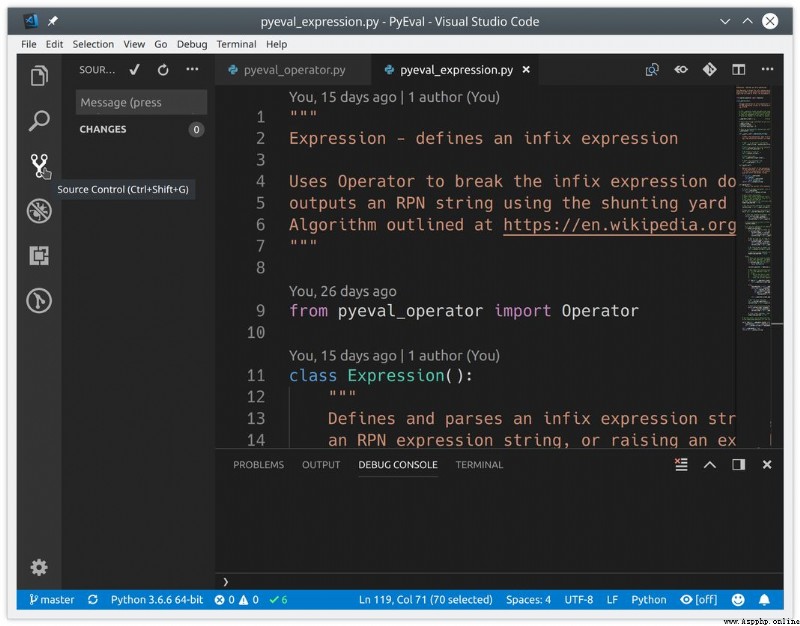
Task: Open the View menu
Action: (134, 44)
